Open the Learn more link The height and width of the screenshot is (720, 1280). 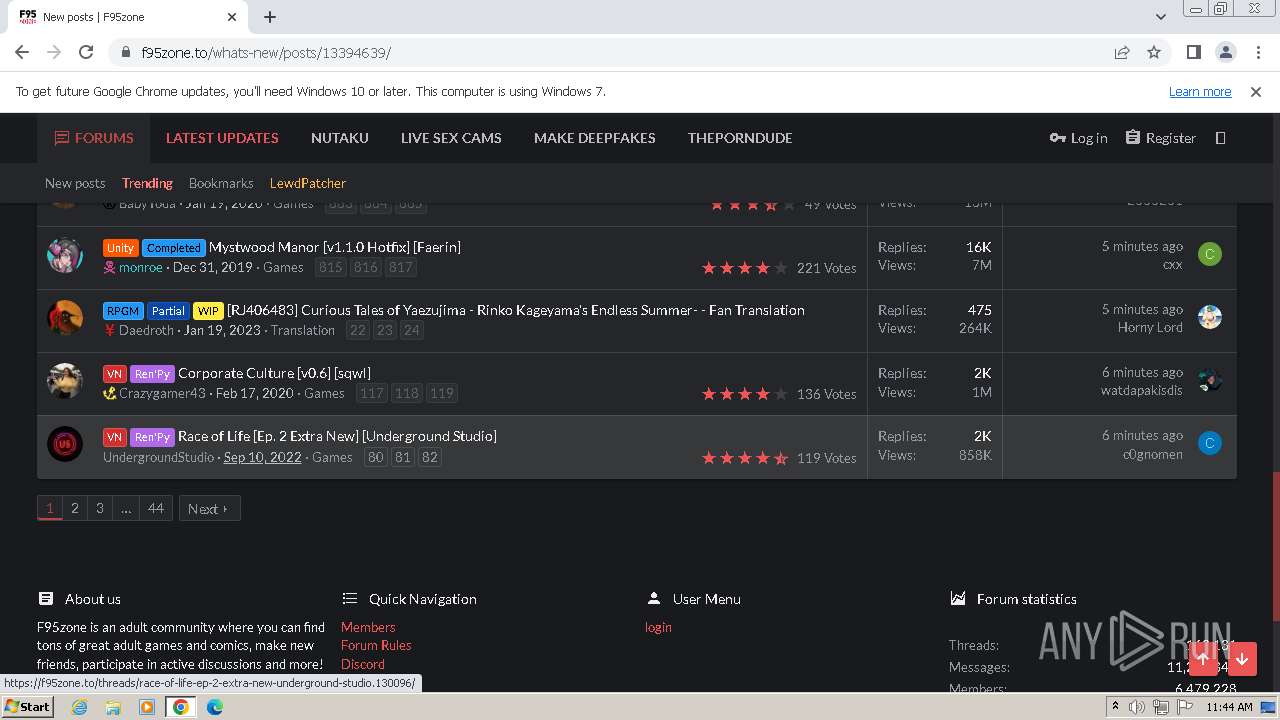[1200, 91]
